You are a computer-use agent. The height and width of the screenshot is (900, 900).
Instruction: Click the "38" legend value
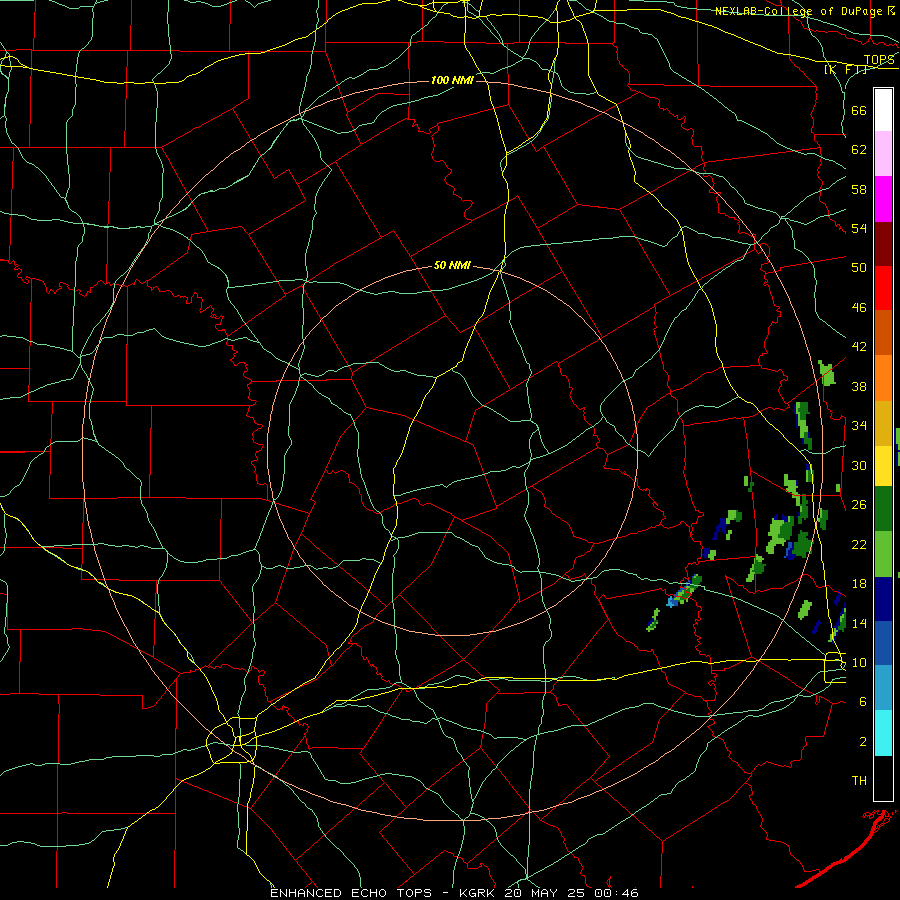[859, 387]
